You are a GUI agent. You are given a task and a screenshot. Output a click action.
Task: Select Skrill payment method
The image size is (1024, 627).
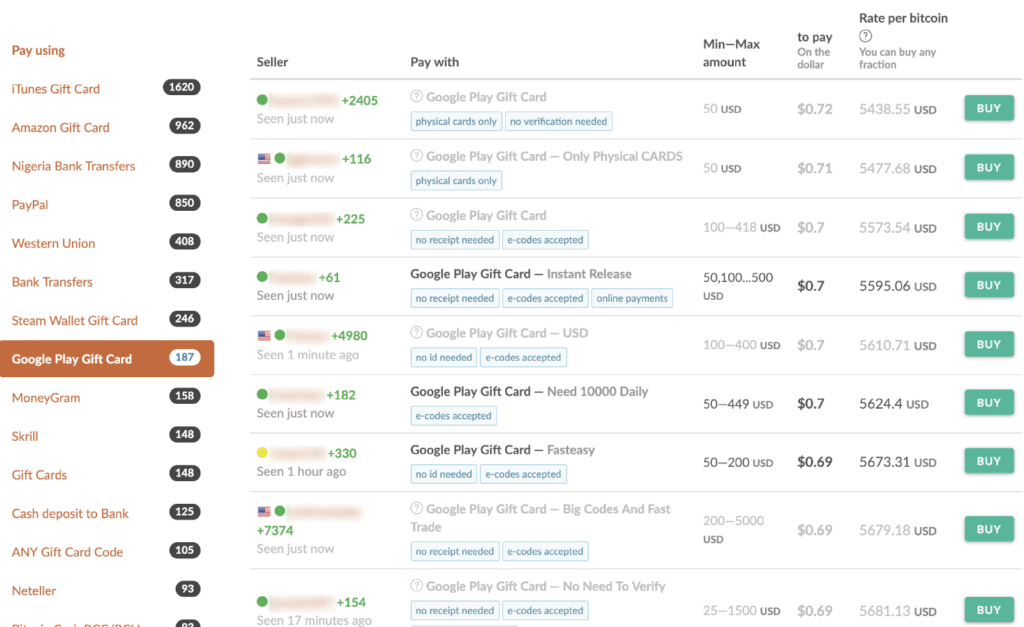click(25, 436)
